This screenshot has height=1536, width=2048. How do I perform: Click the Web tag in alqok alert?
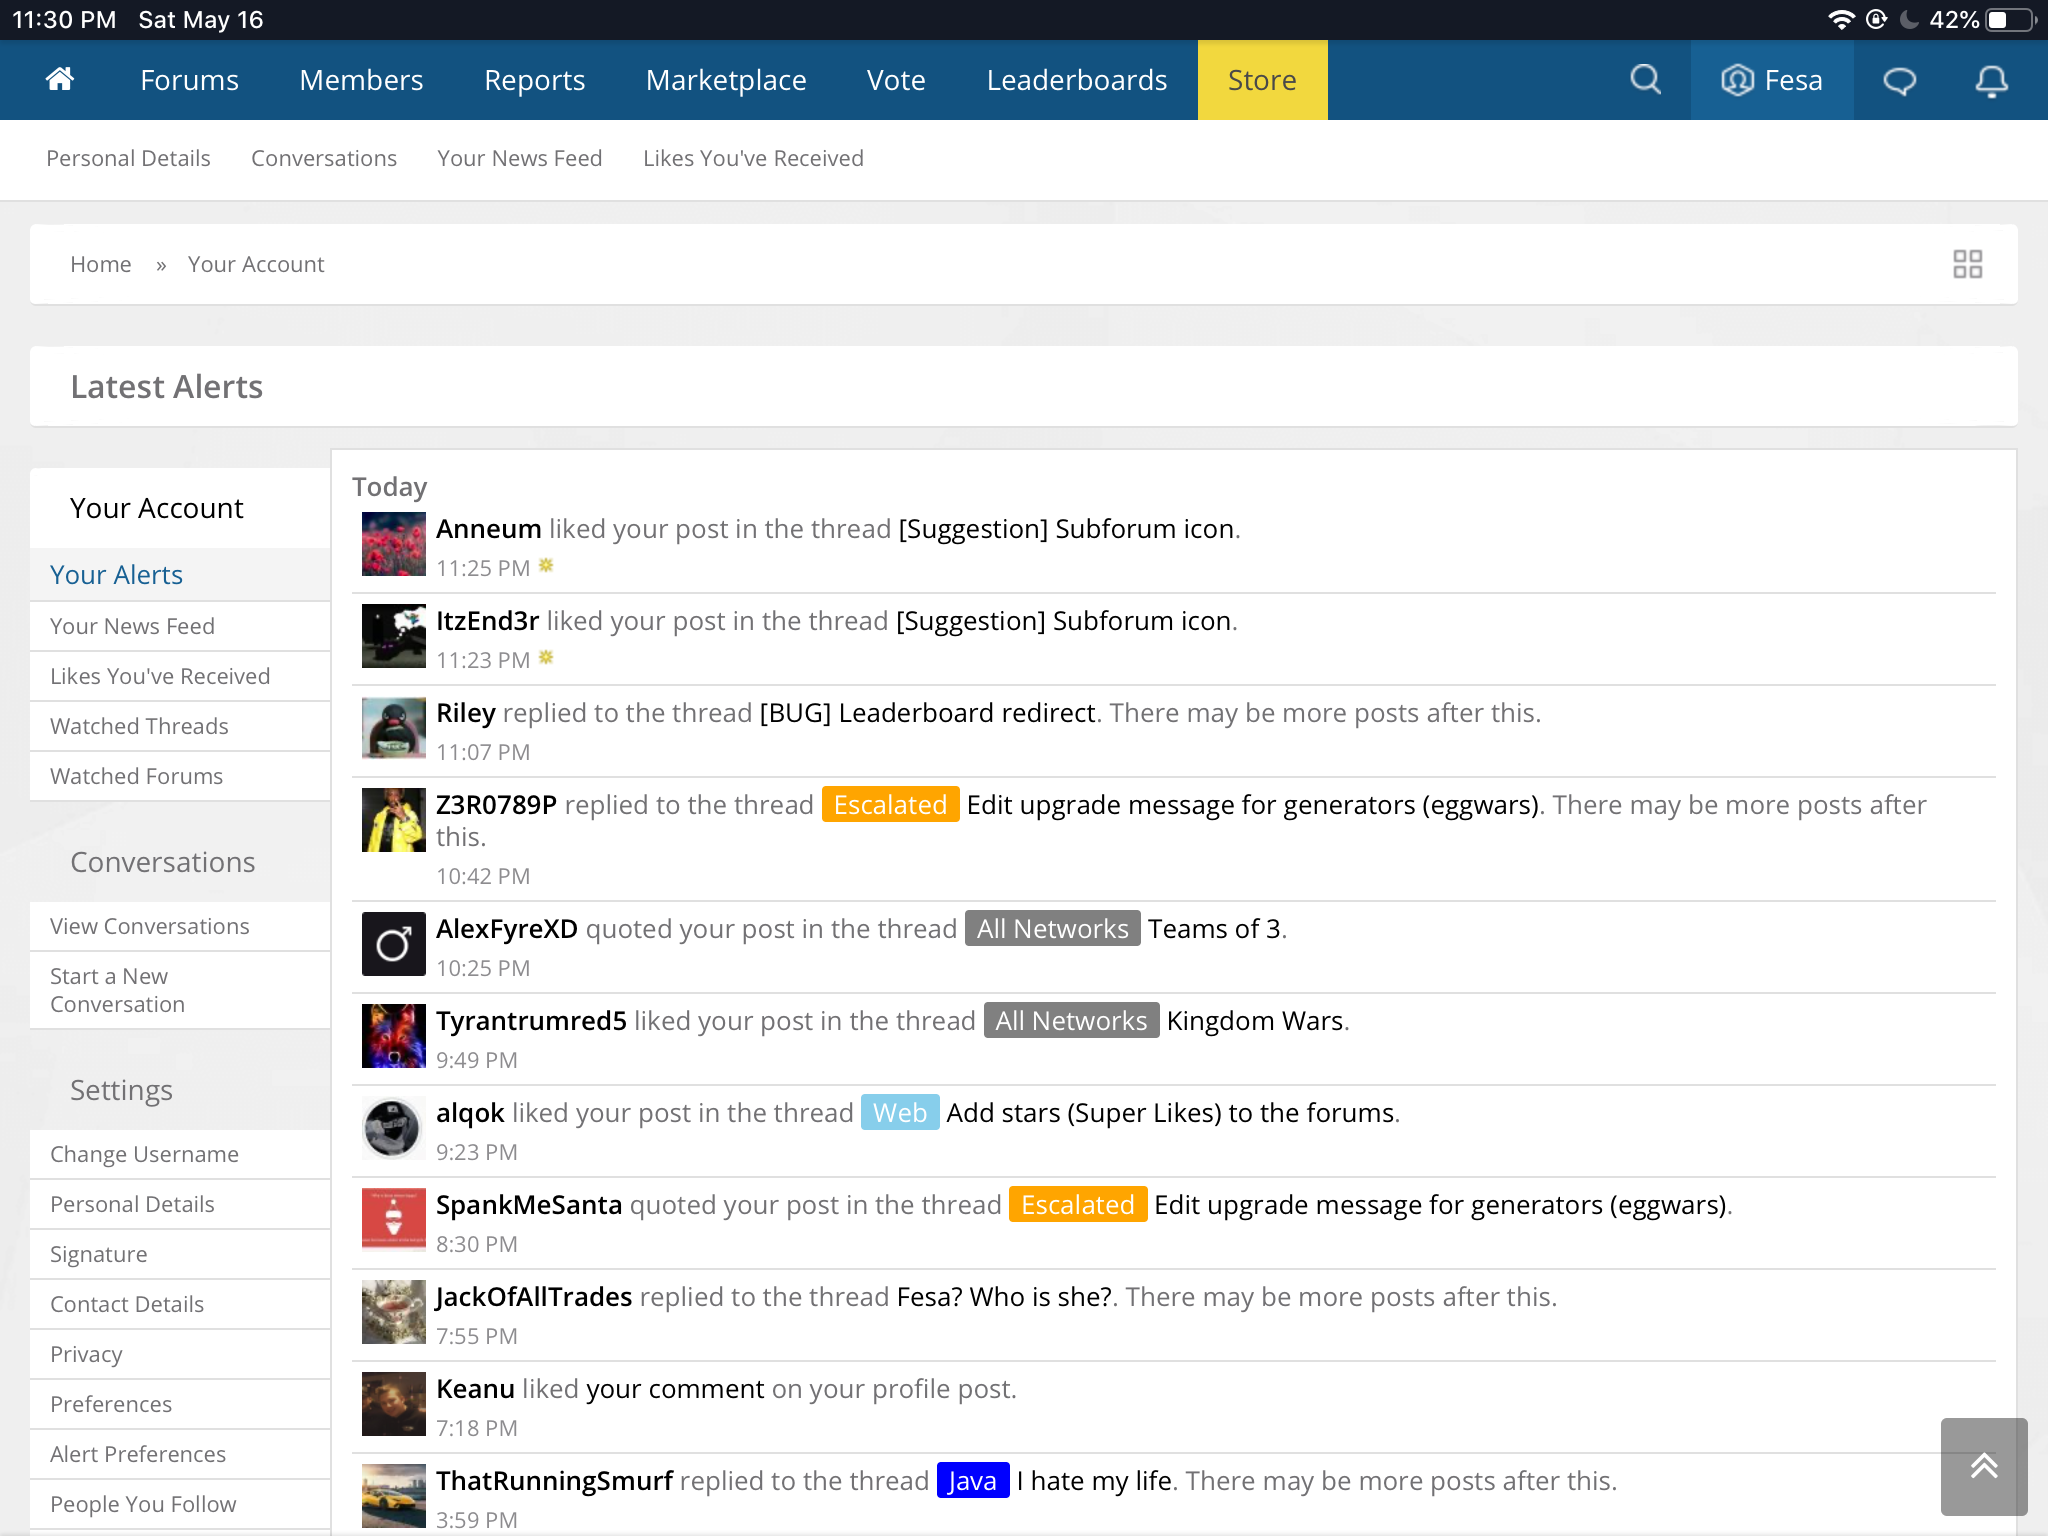tap(900, 1112)
